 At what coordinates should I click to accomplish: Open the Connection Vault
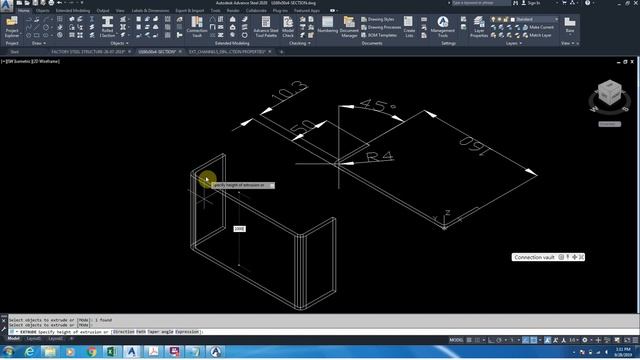[197, 27]
